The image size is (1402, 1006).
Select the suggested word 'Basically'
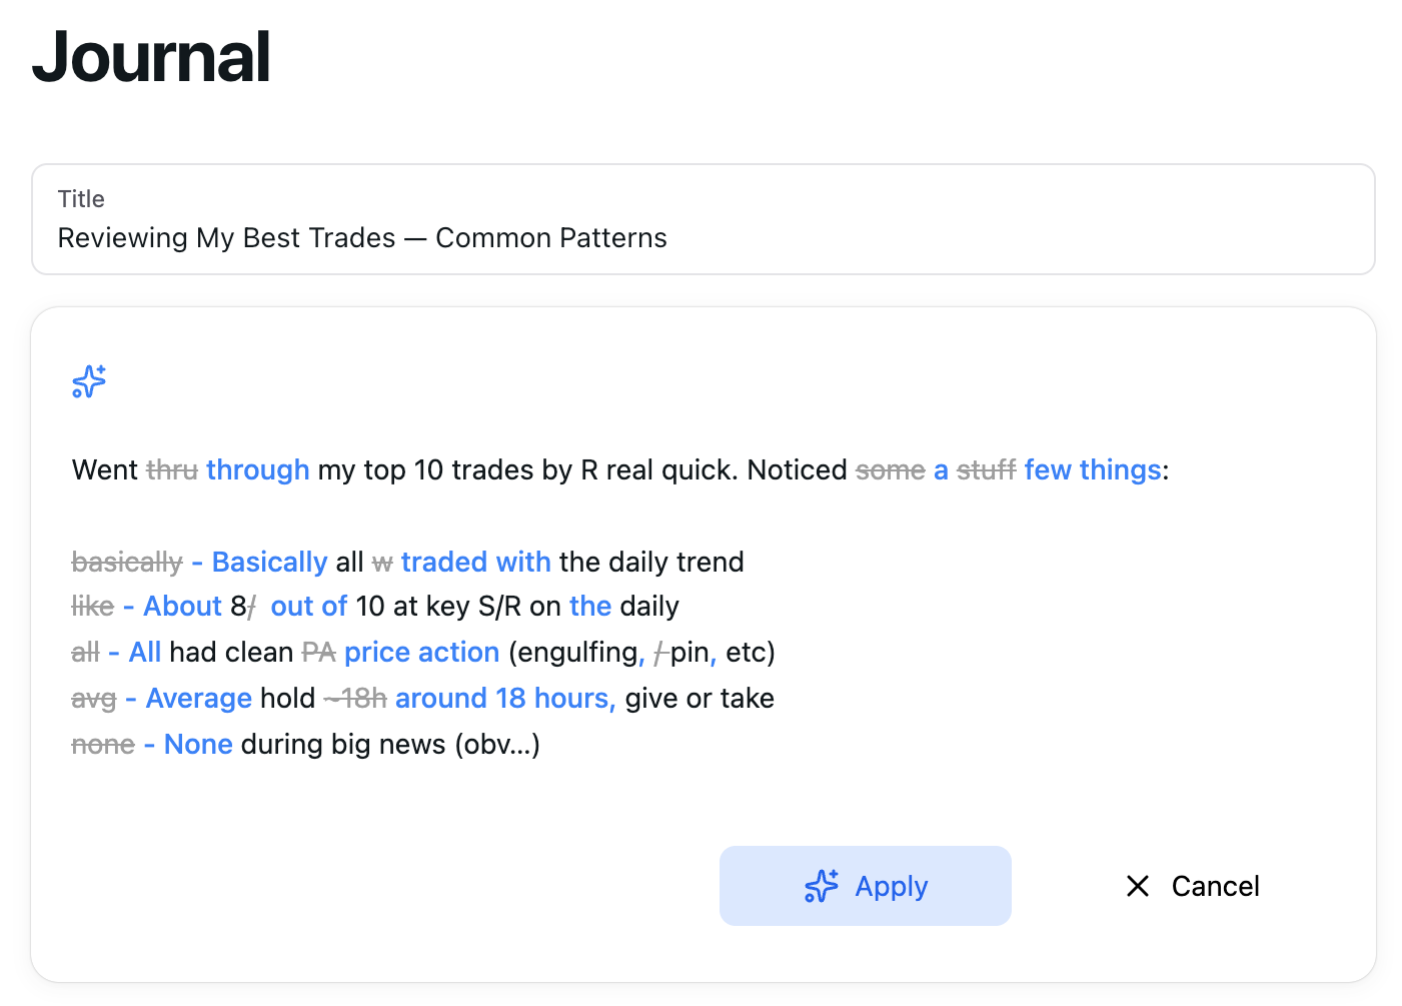point(268,562)
